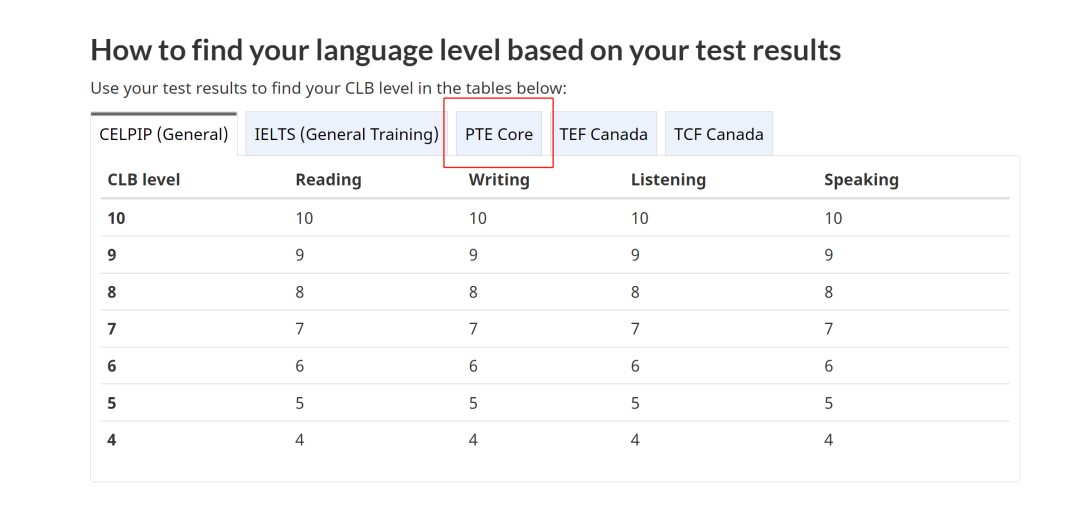This screenshot has height=513, width=1080.
Task: Select the TEF Canada tab
Action: click(x=603, y=134)
